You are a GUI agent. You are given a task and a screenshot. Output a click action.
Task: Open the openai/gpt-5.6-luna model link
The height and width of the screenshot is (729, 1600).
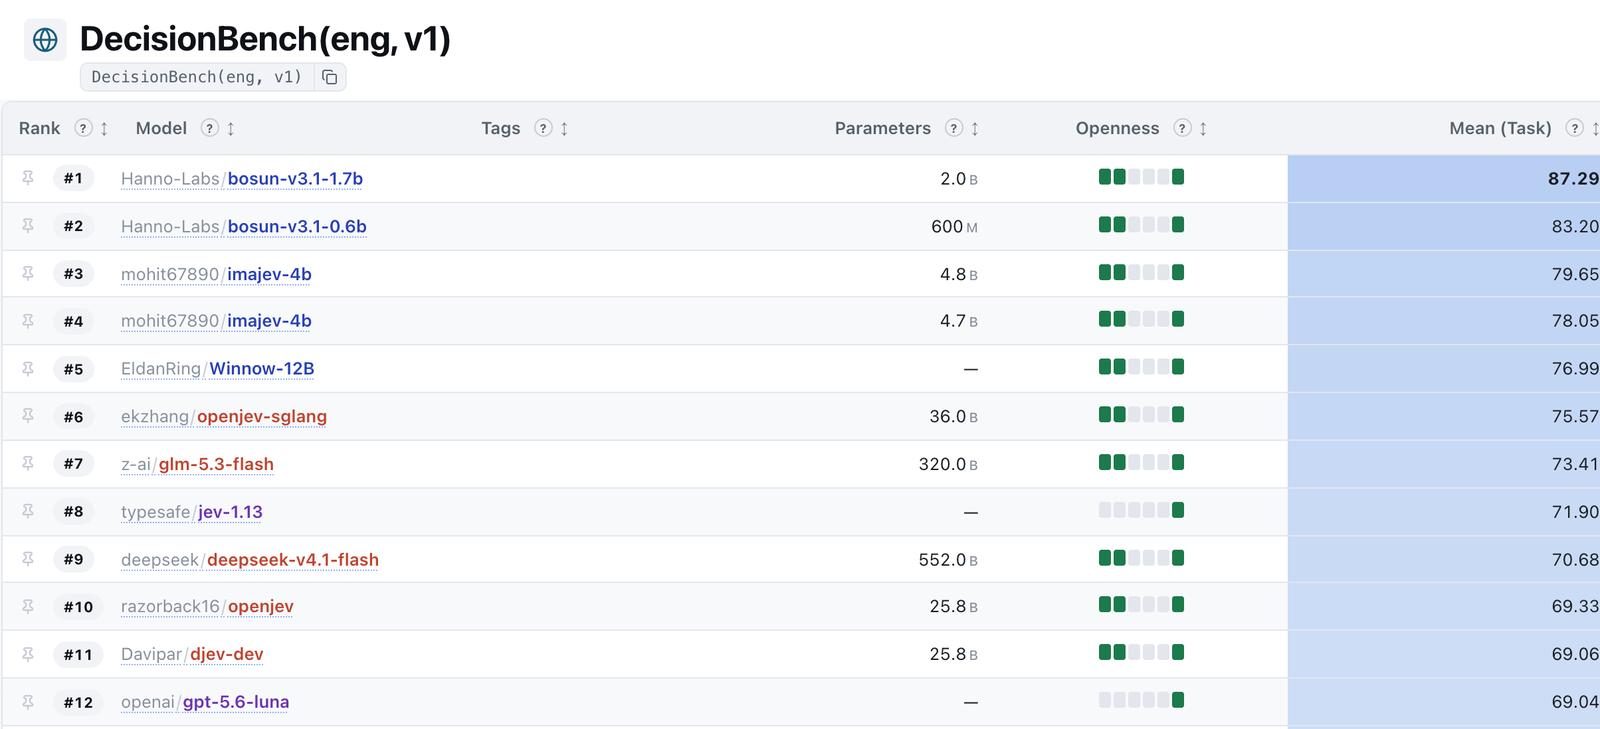point(205,702)
